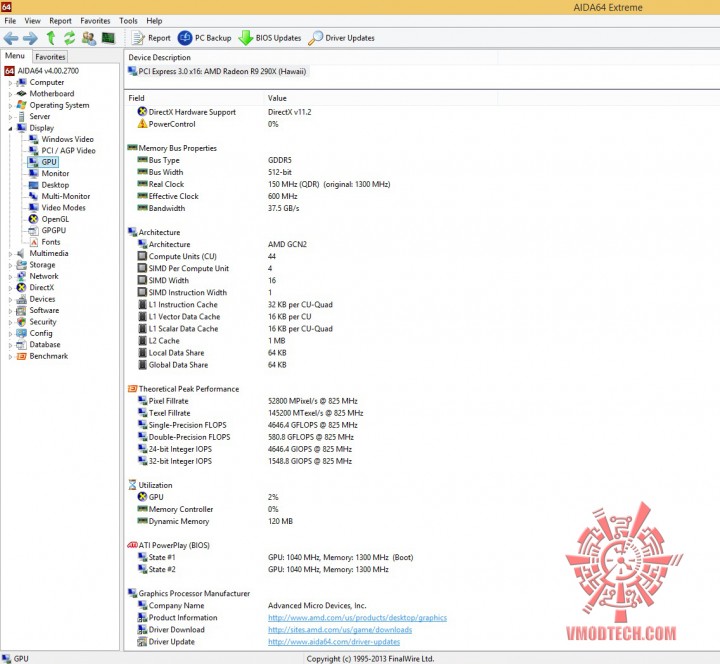
Task: Click the Database tree icon
Action: (x=21, y=345)
